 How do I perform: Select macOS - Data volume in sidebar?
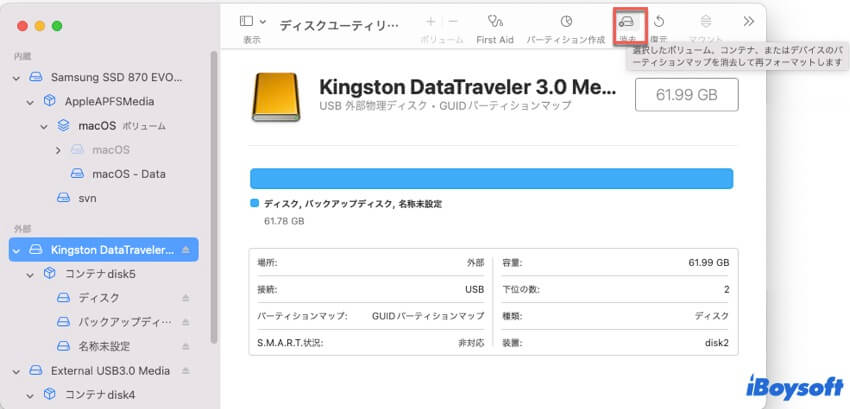point(128,174)
